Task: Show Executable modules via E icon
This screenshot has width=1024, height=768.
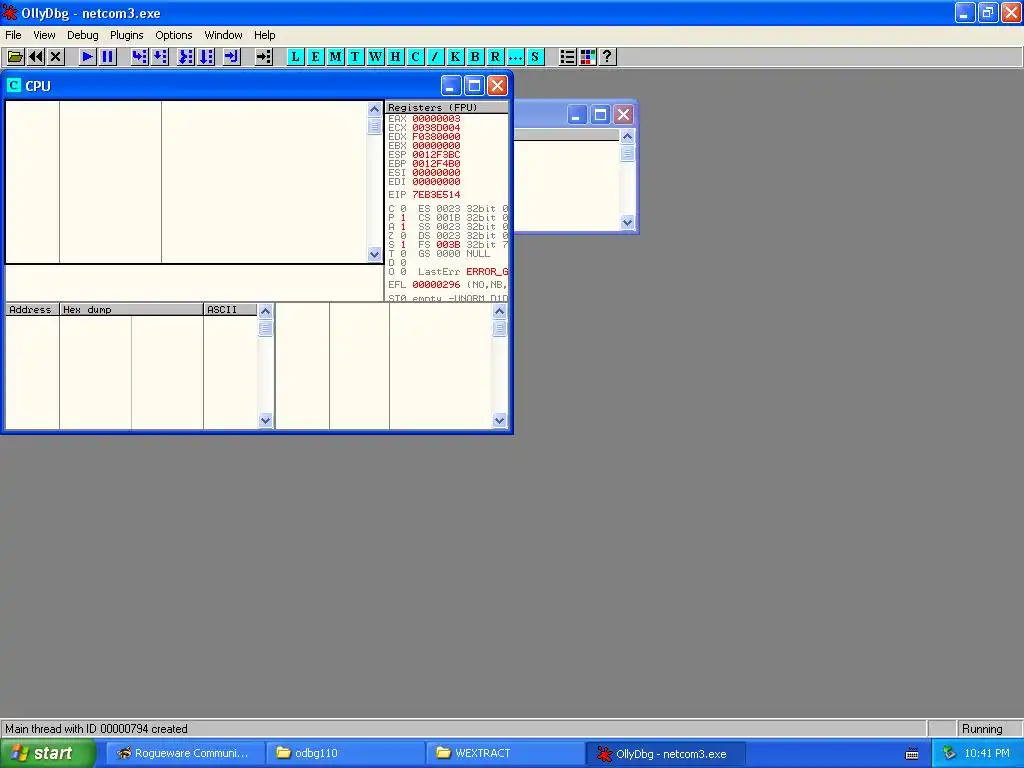Action: pos(315,57)
